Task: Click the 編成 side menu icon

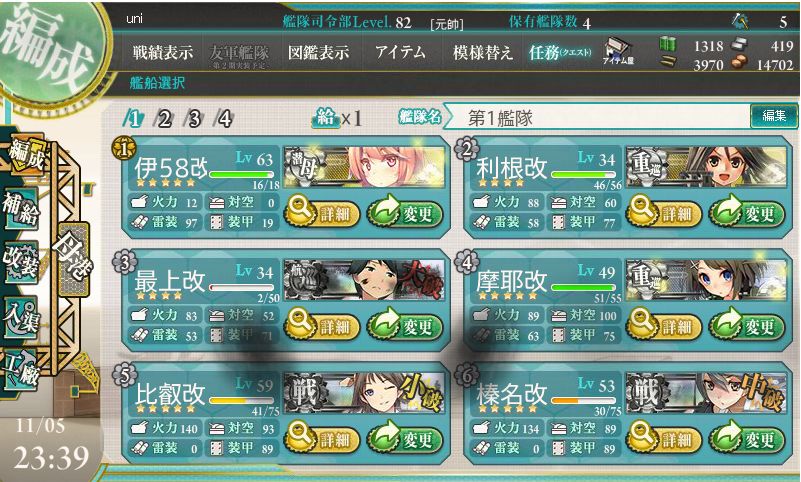Action: (x=25, y=154)
